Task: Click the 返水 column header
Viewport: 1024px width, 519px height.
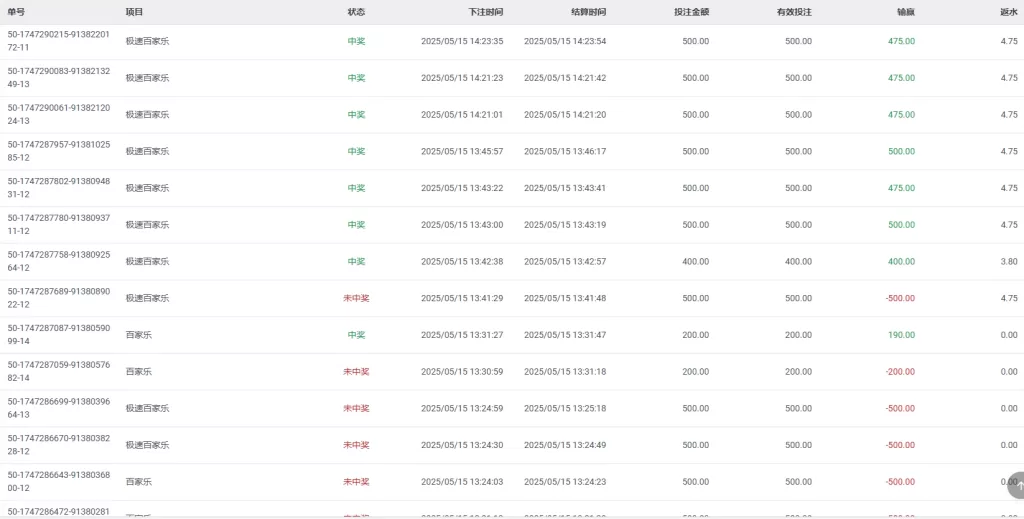Action: click(1008, 12)
